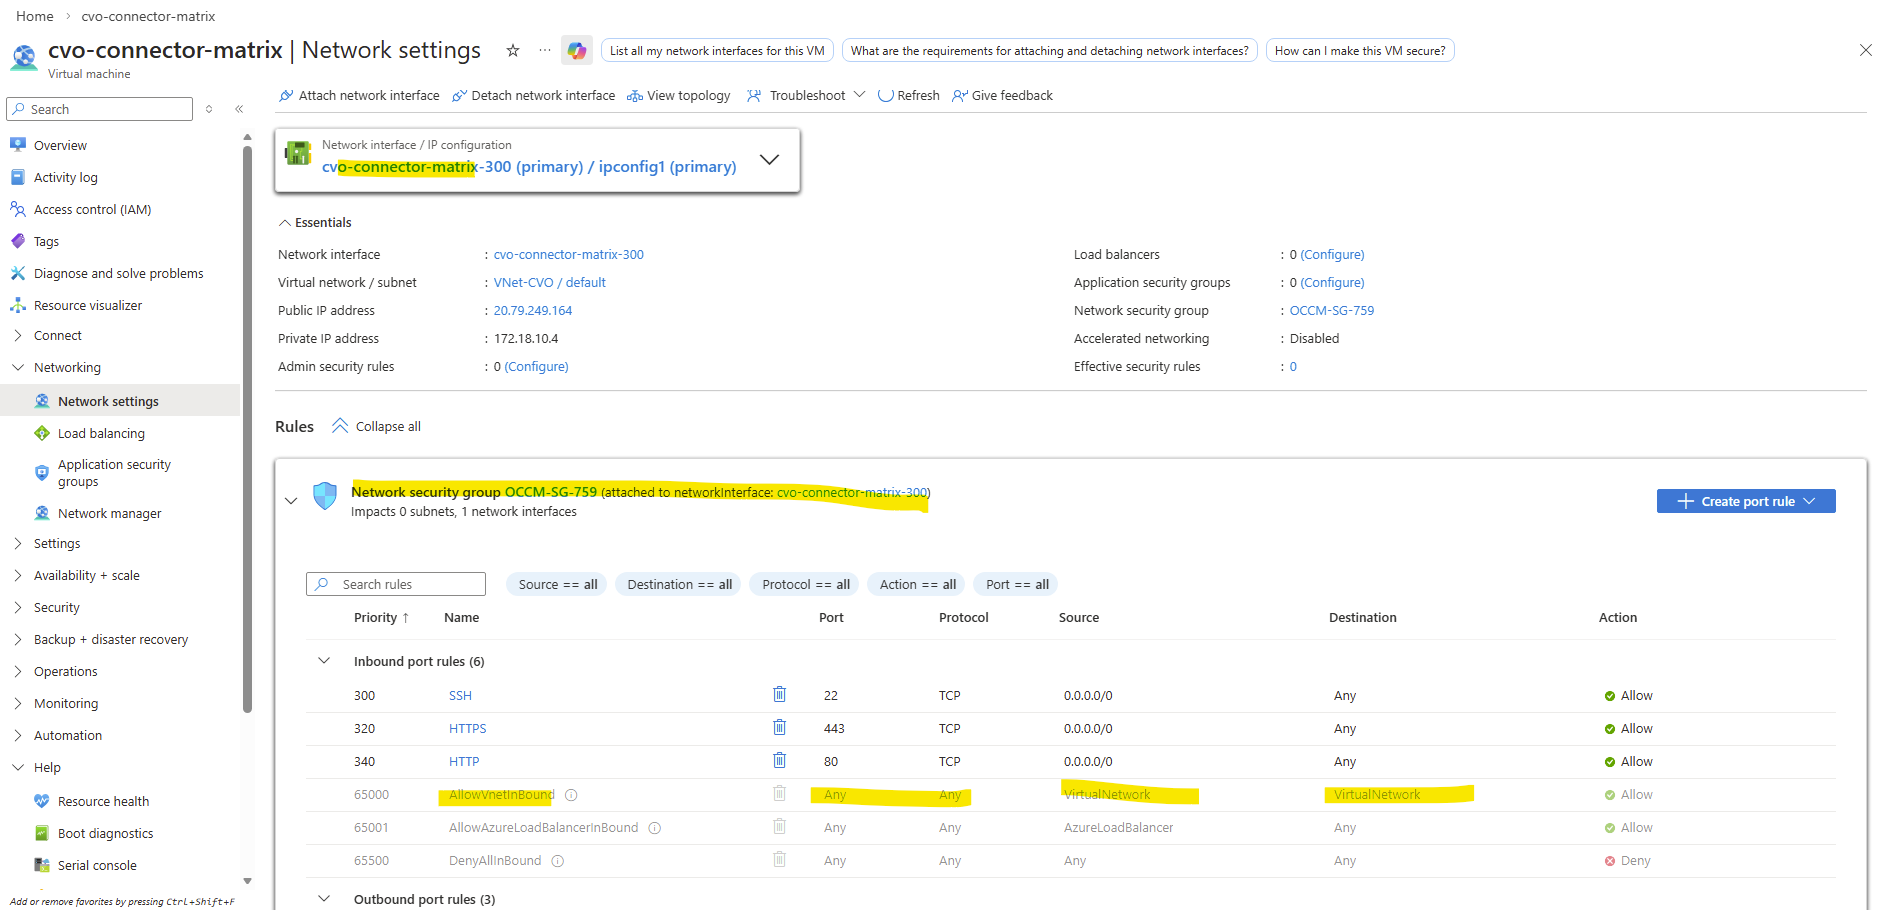Open the View topology tool
The width and height of the screenshot is (1883, 910).
[678, 96]
